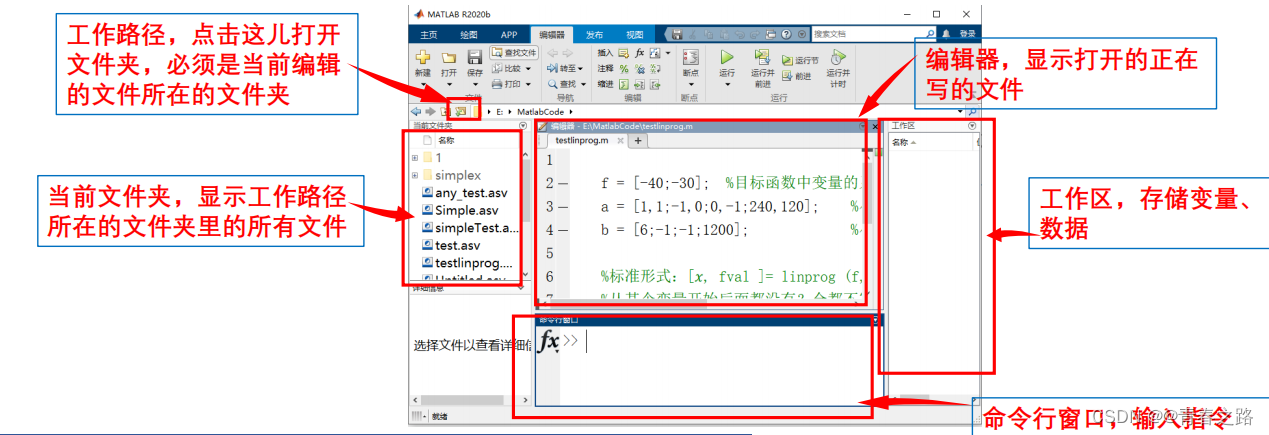Expand the simplex folder
This screenshot has width=1269, height=435.
415,175
